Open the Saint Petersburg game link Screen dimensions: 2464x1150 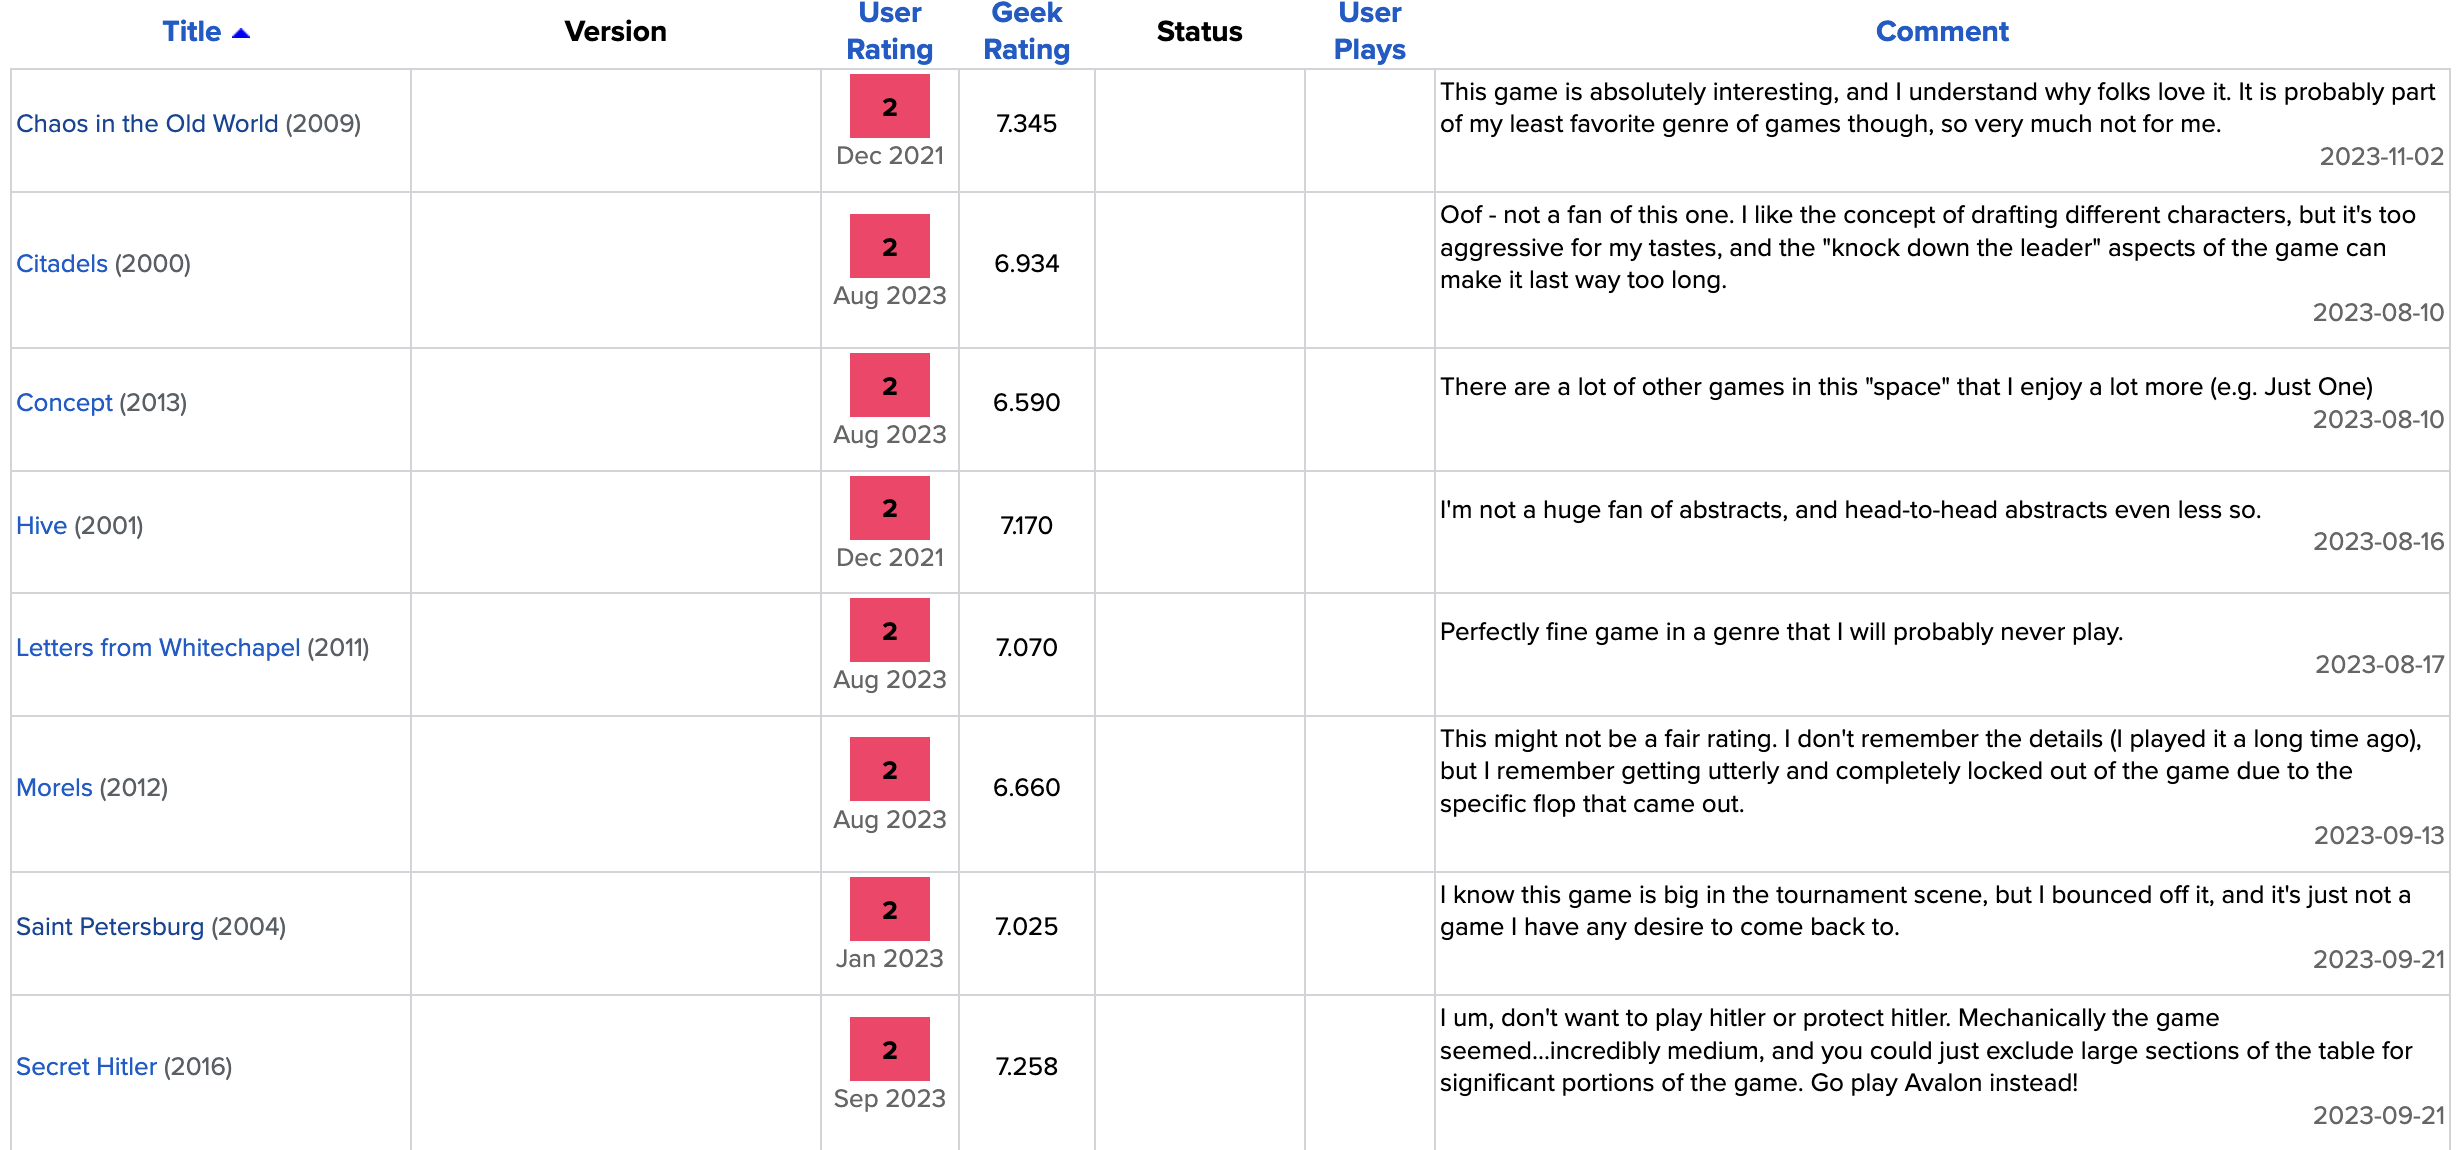[110, 927]
